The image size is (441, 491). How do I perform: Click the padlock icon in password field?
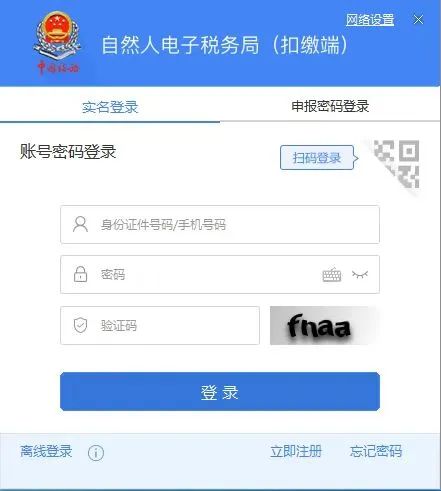pos(80,274)
